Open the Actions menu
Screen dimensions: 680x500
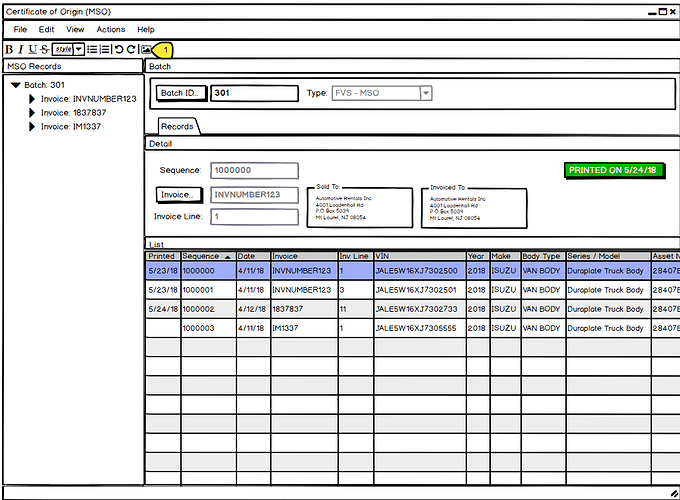111,29
